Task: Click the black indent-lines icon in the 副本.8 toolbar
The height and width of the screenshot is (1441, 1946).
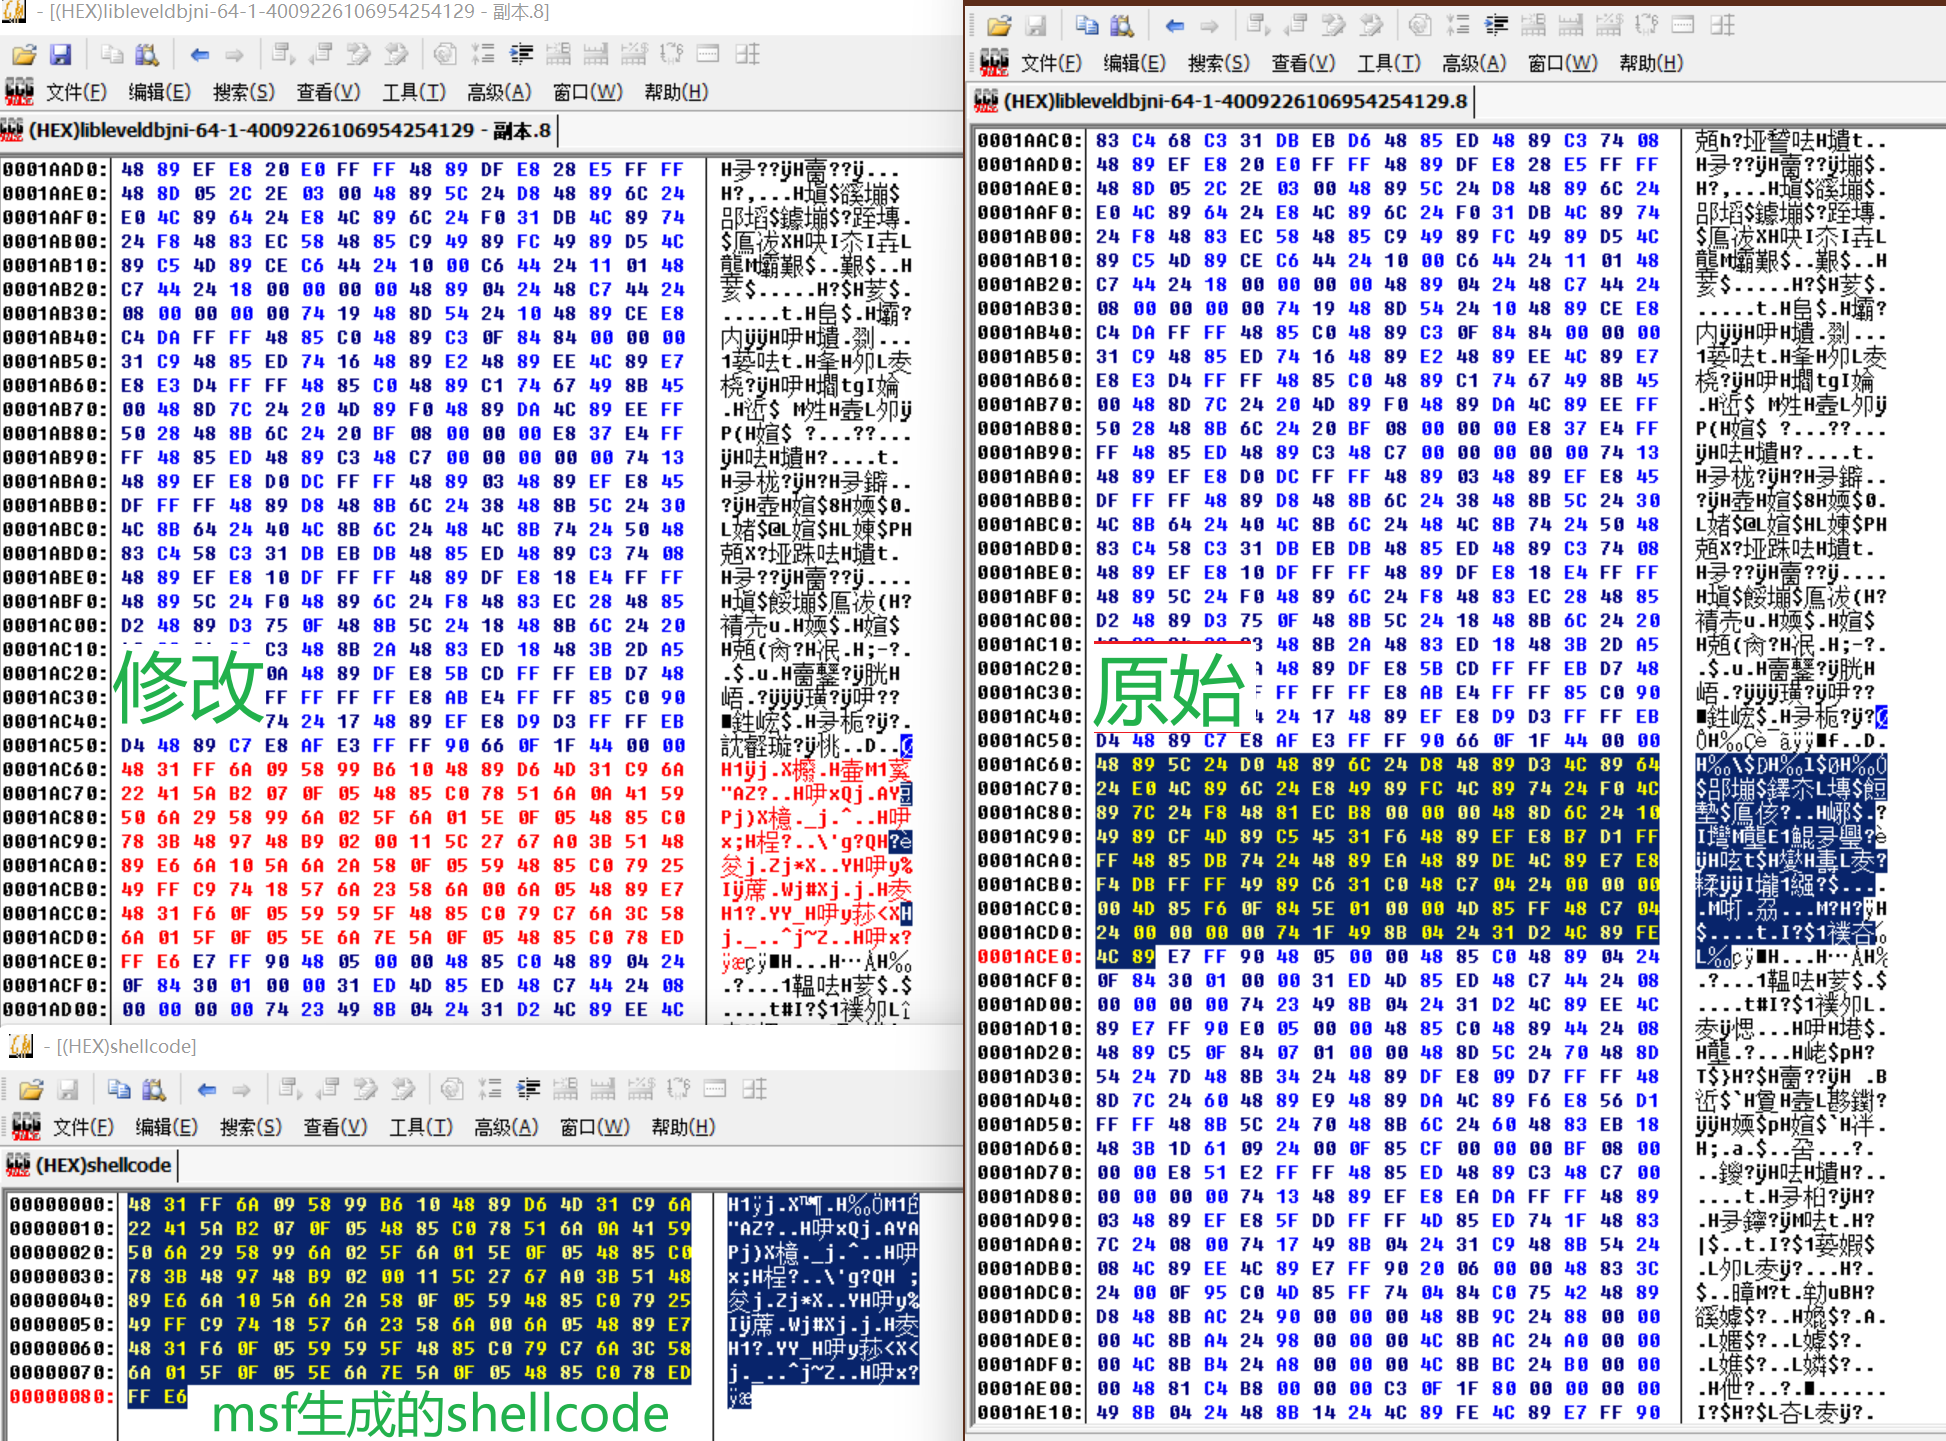Action: pos(521,54)
